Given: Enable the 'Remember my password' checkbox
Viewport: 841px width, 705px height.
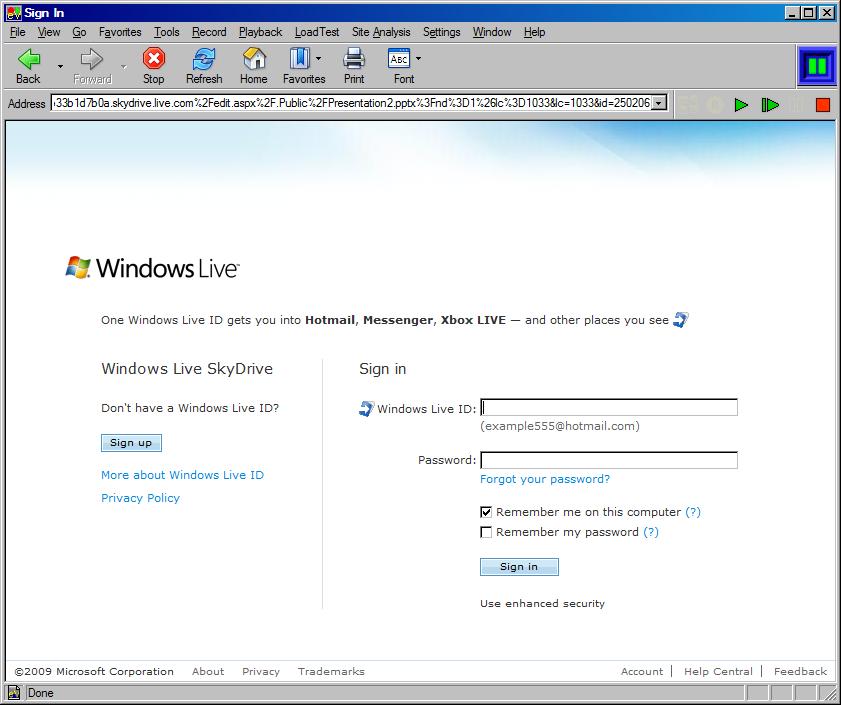Looking at the screenshot, I should coord(486,532).
